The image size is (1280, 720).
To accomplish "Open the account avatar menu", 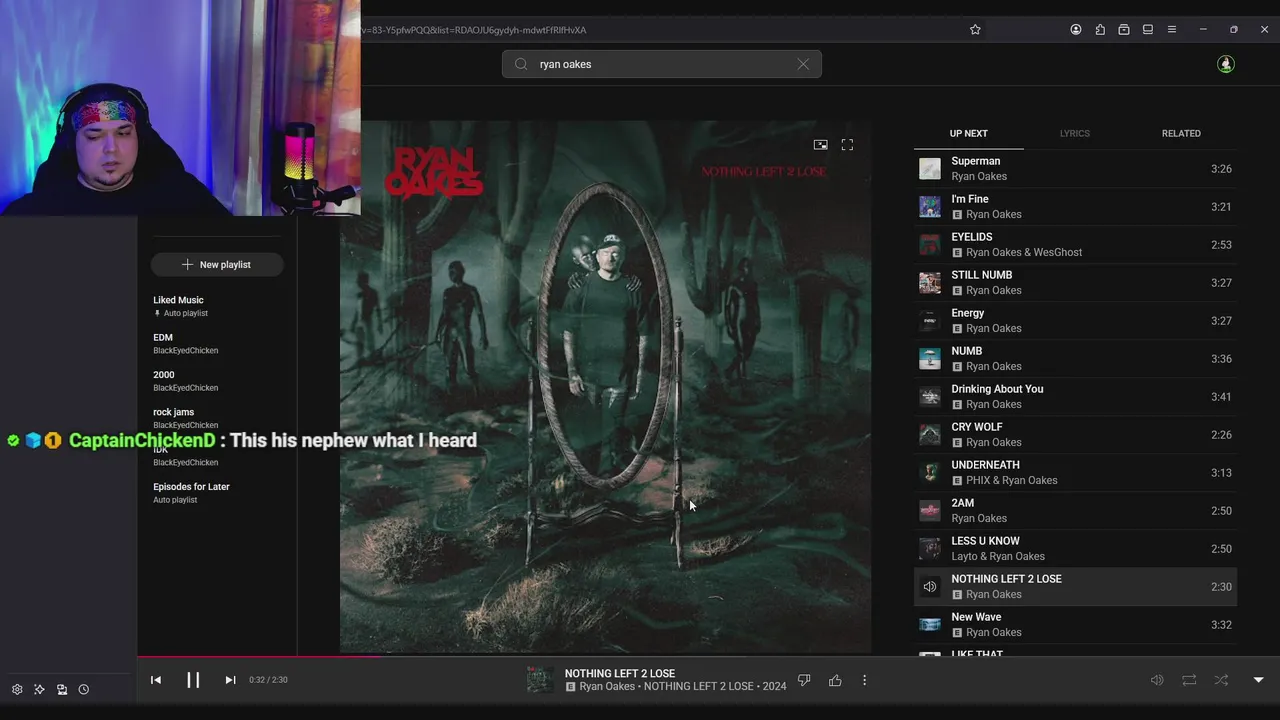I will click(x=1226, y=64).
